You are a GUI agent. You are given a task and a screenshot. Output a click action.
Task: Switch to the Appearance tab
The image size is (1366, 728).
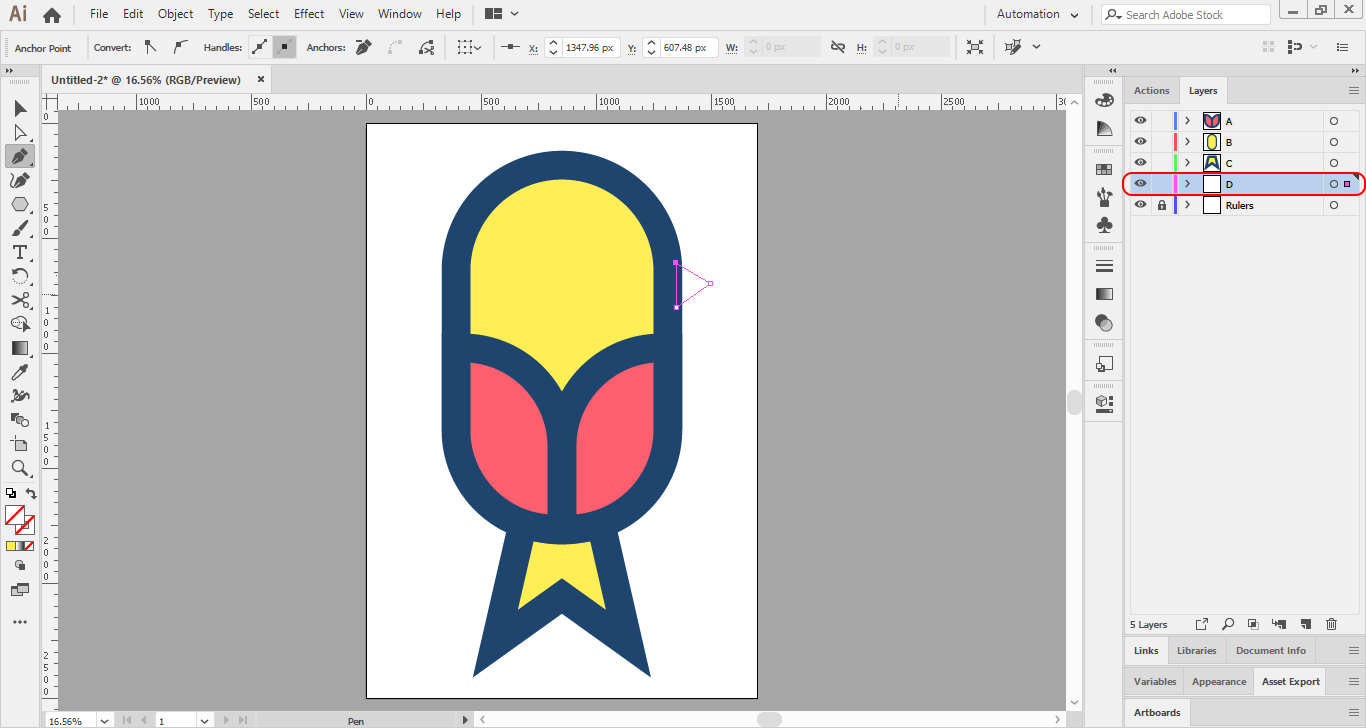[1219, 681]
